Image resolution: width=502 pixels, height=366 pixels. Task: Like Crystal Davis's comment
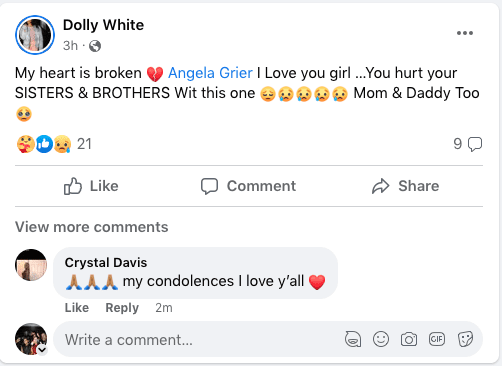coord(77,308)
